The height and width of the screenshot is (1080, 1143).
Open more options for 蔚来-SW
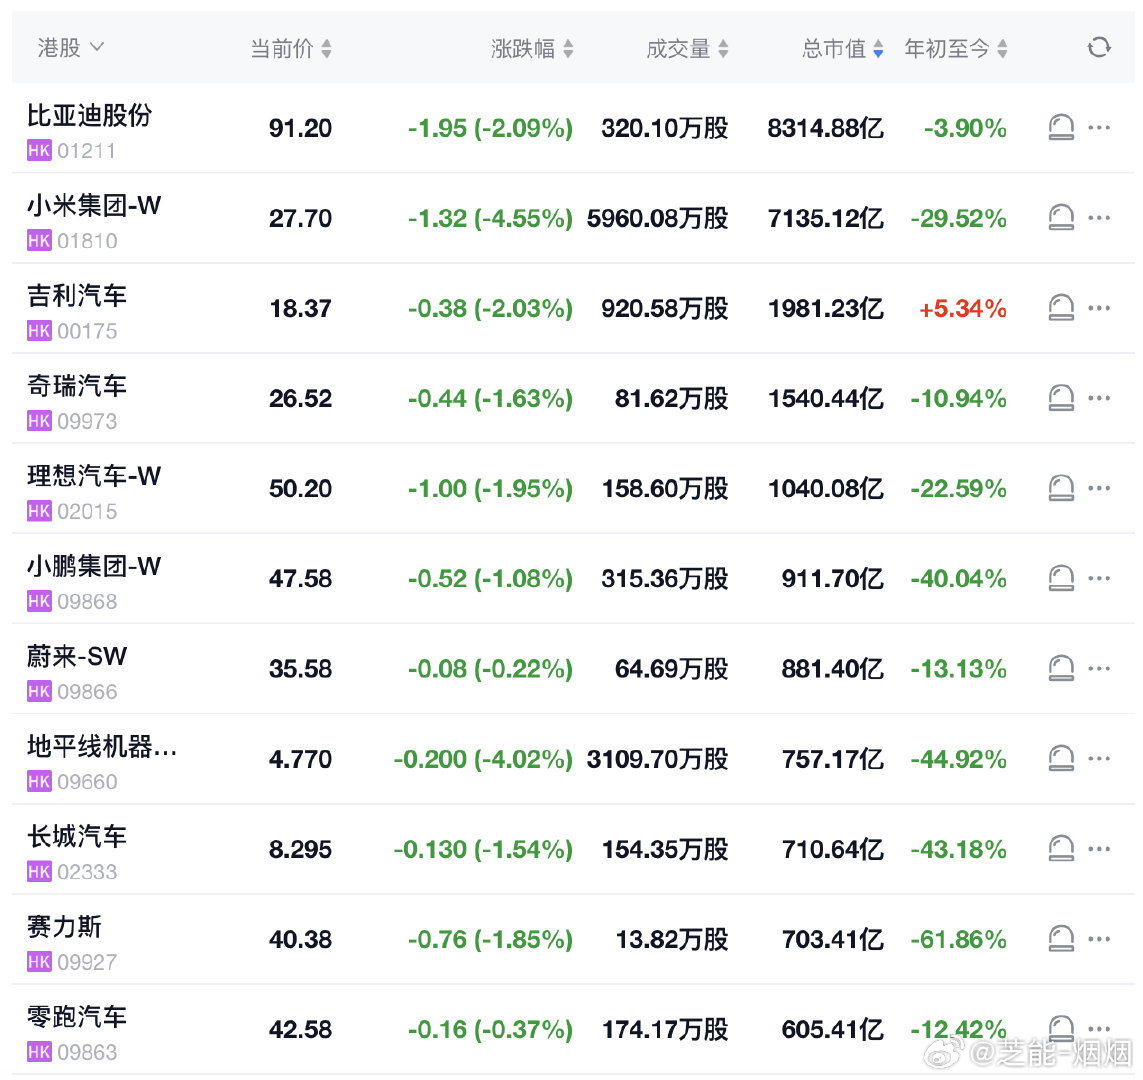pos(1099,668)
